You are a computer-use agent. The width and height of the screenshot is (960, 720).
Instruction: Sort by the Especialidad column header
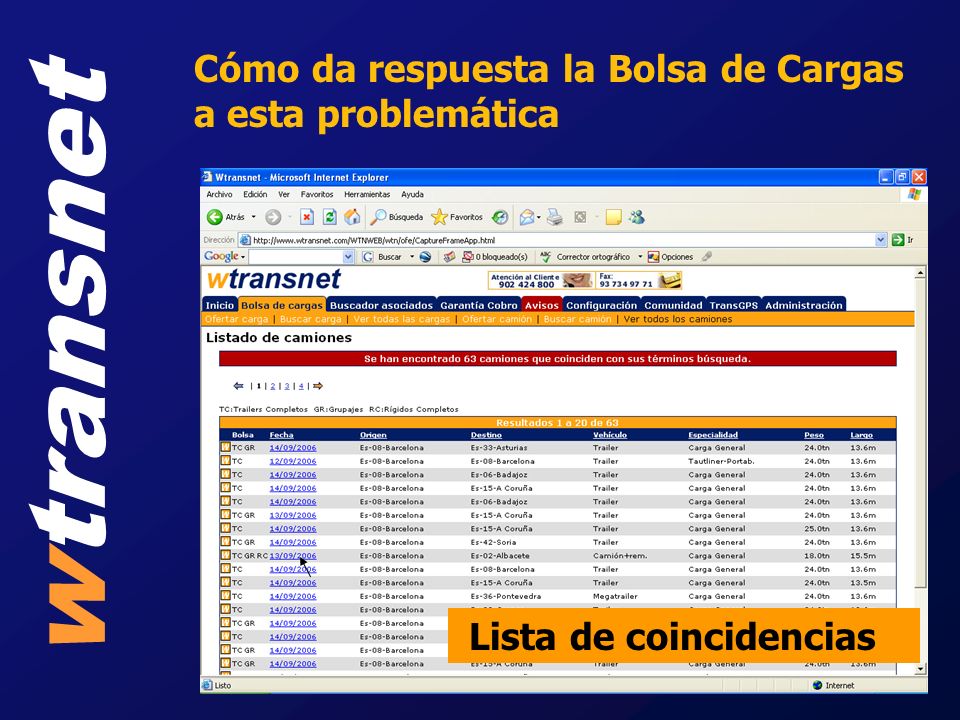713,435
